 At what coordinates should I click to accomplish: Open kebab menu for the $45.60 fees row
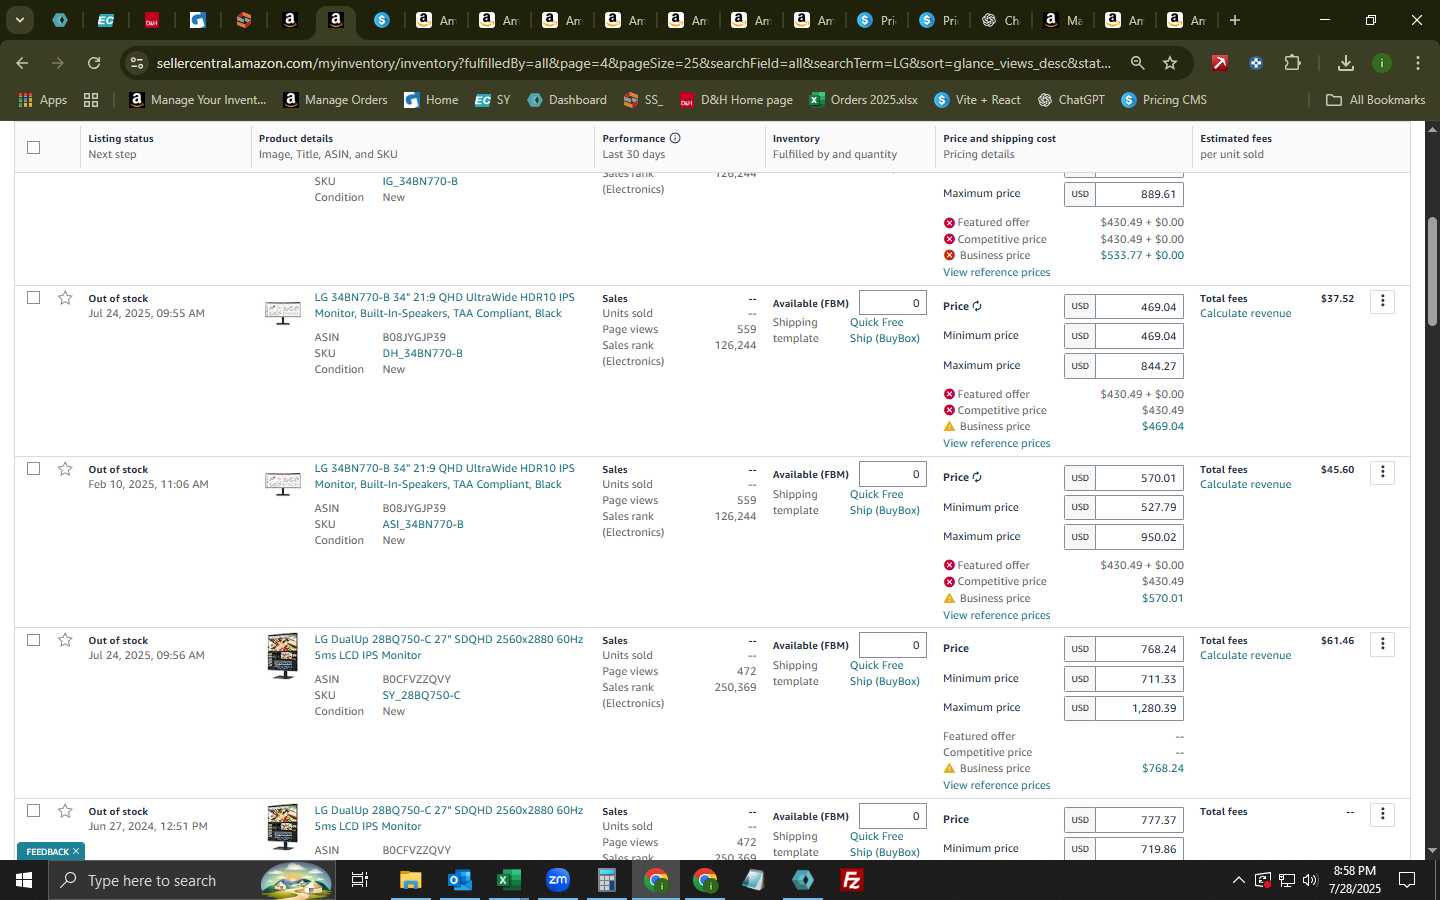click(1382, 472)
